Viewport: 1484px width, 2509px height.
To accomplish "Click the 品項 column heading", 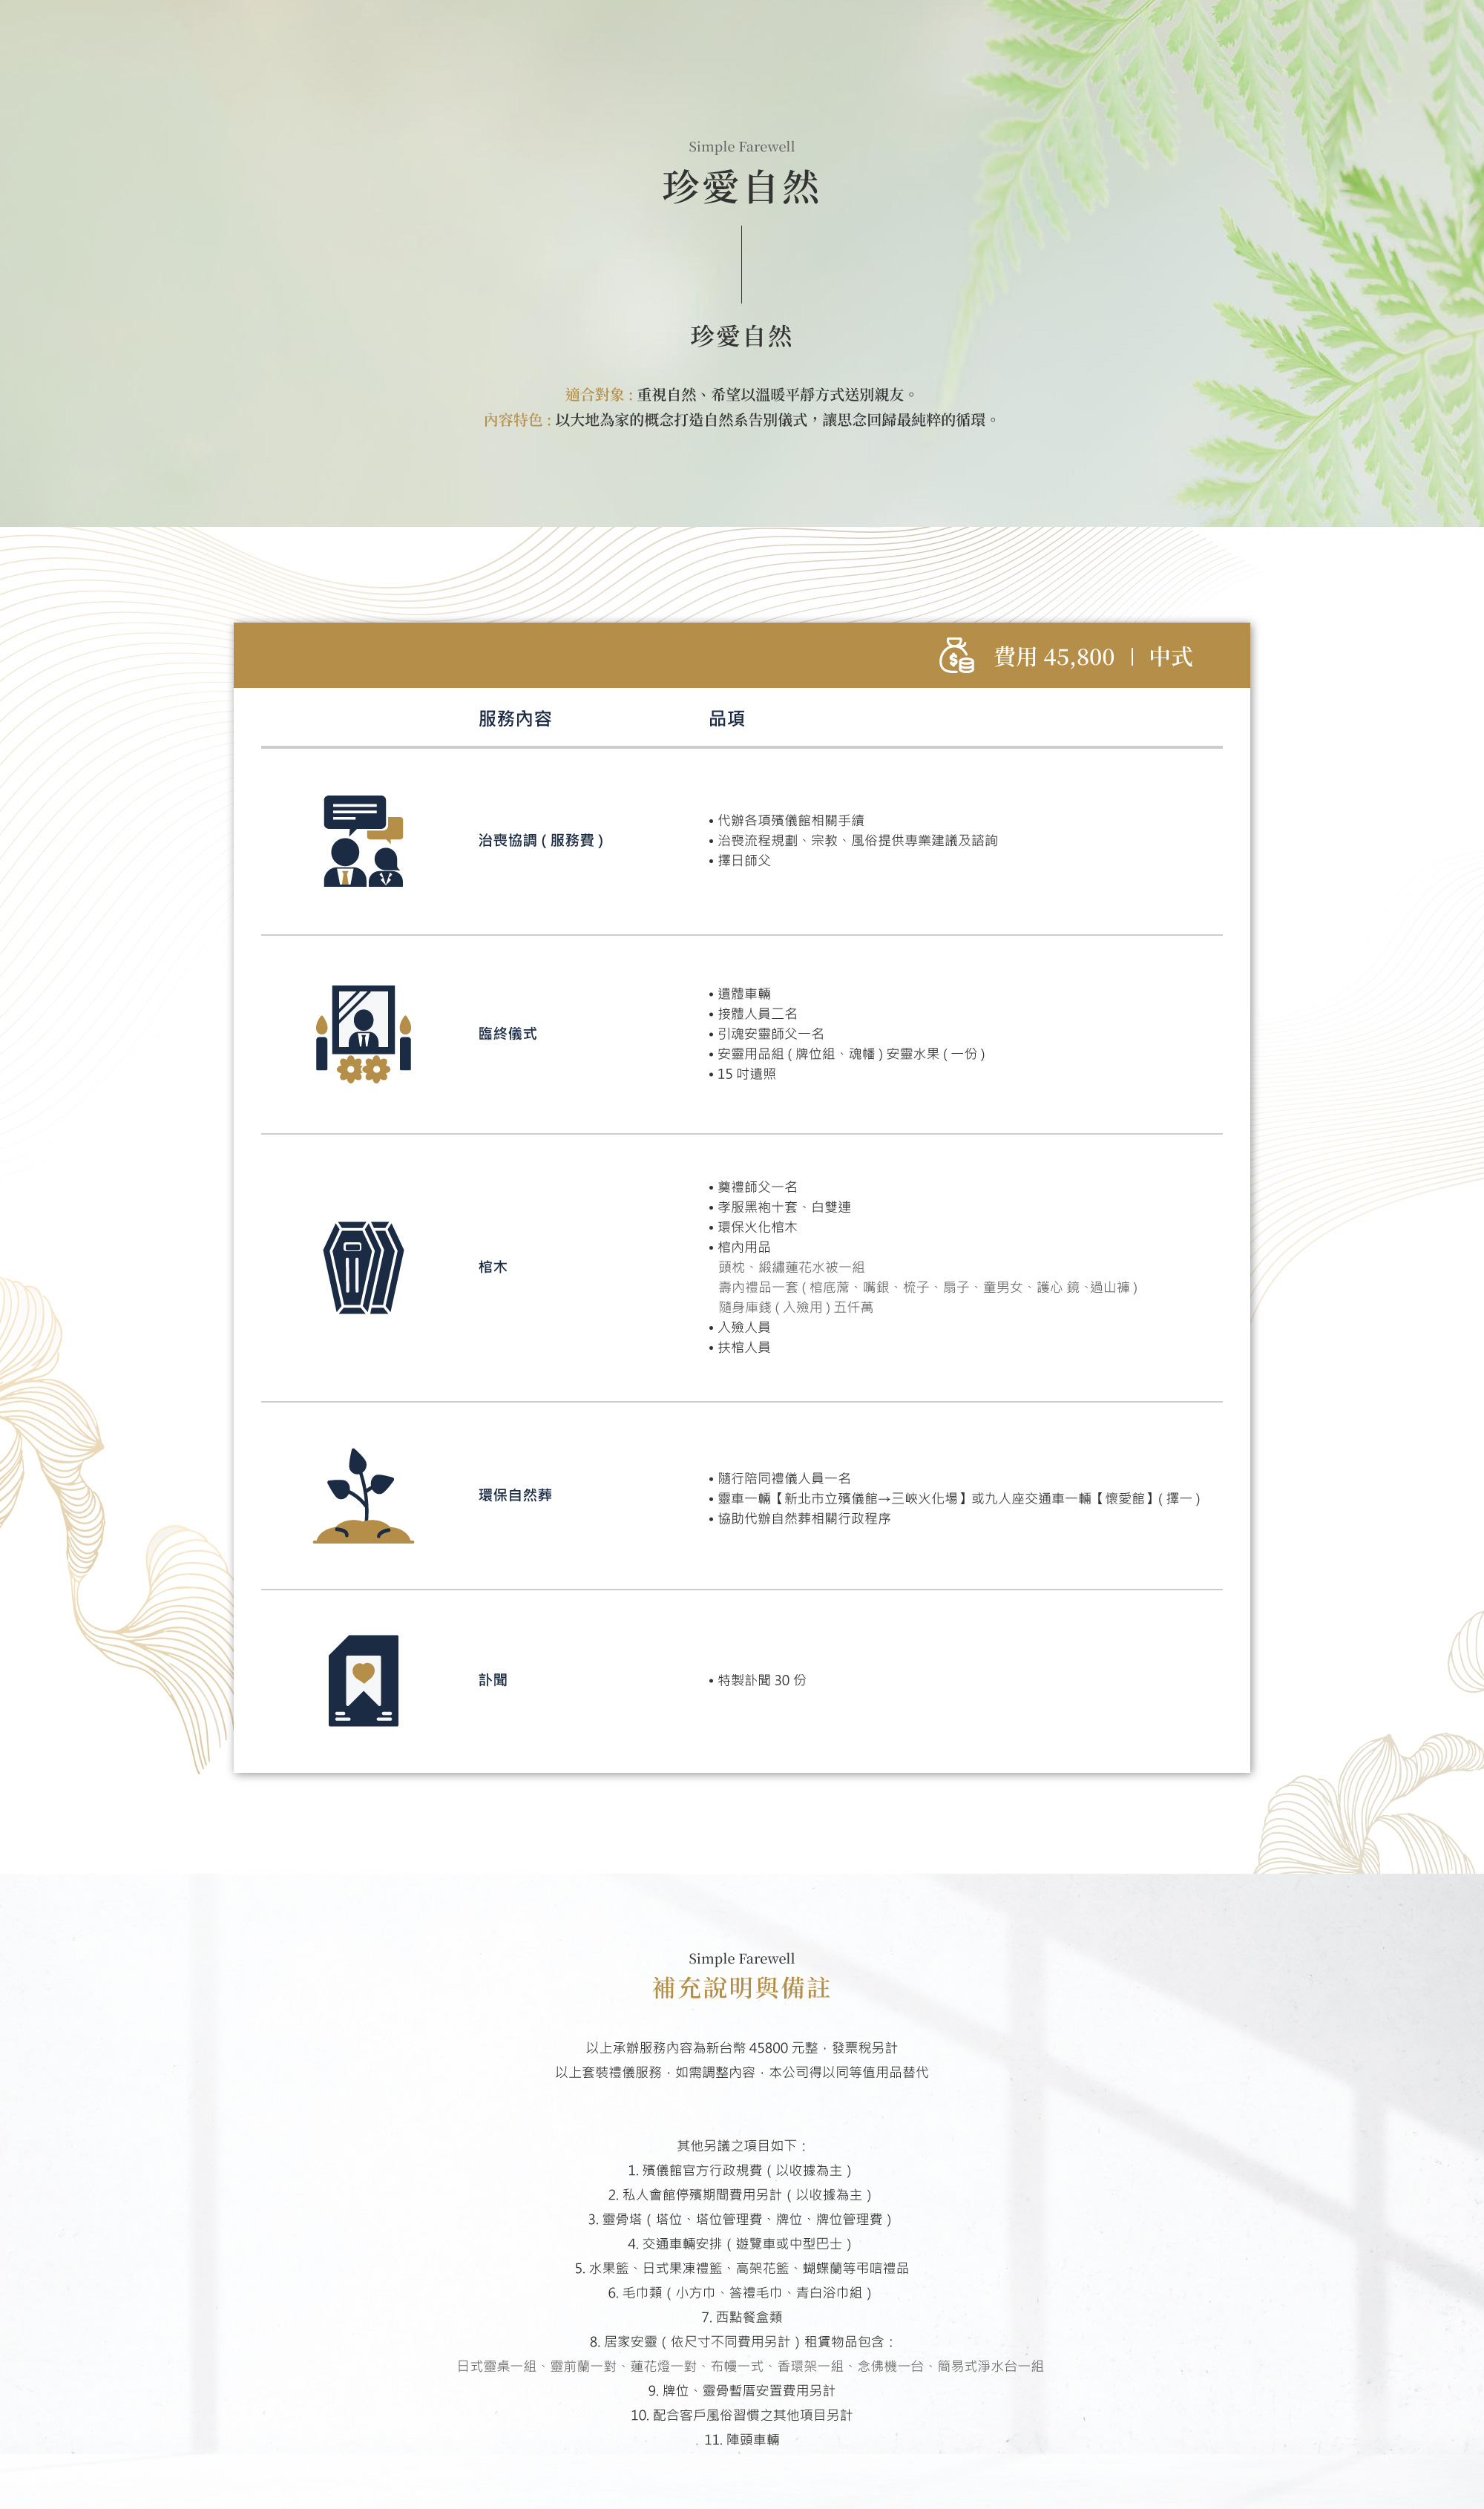I will 726,719.
